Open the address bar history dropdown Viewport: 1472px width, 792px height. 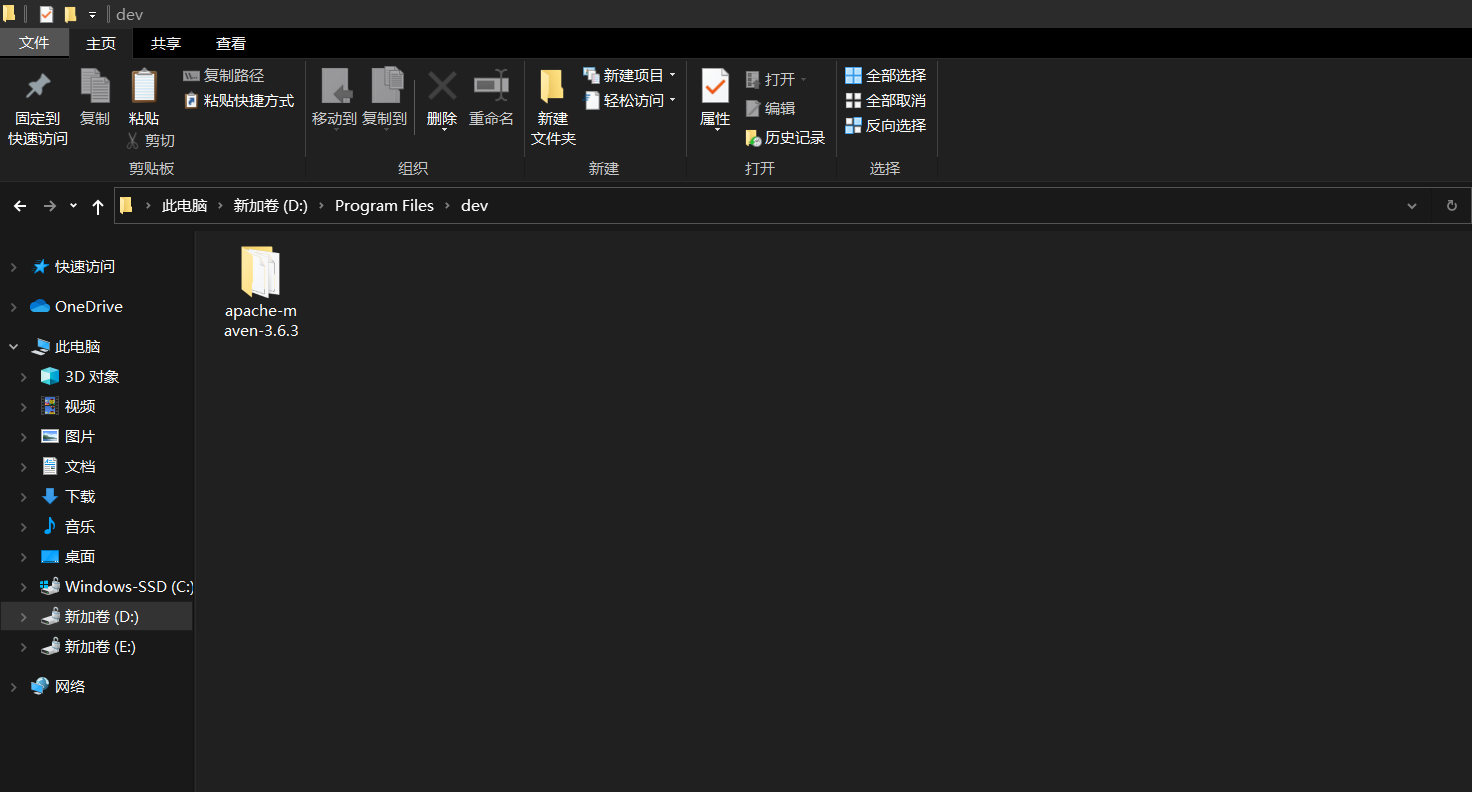(x=1412, y=206)
